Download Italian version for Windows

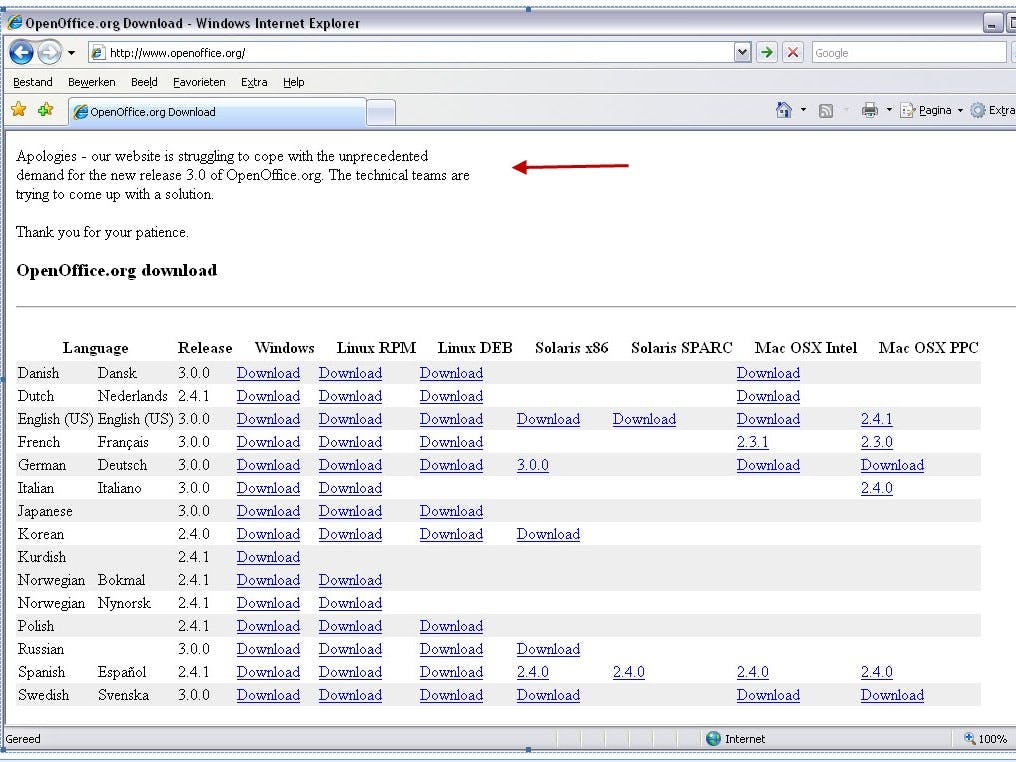[x=268, y=489]
